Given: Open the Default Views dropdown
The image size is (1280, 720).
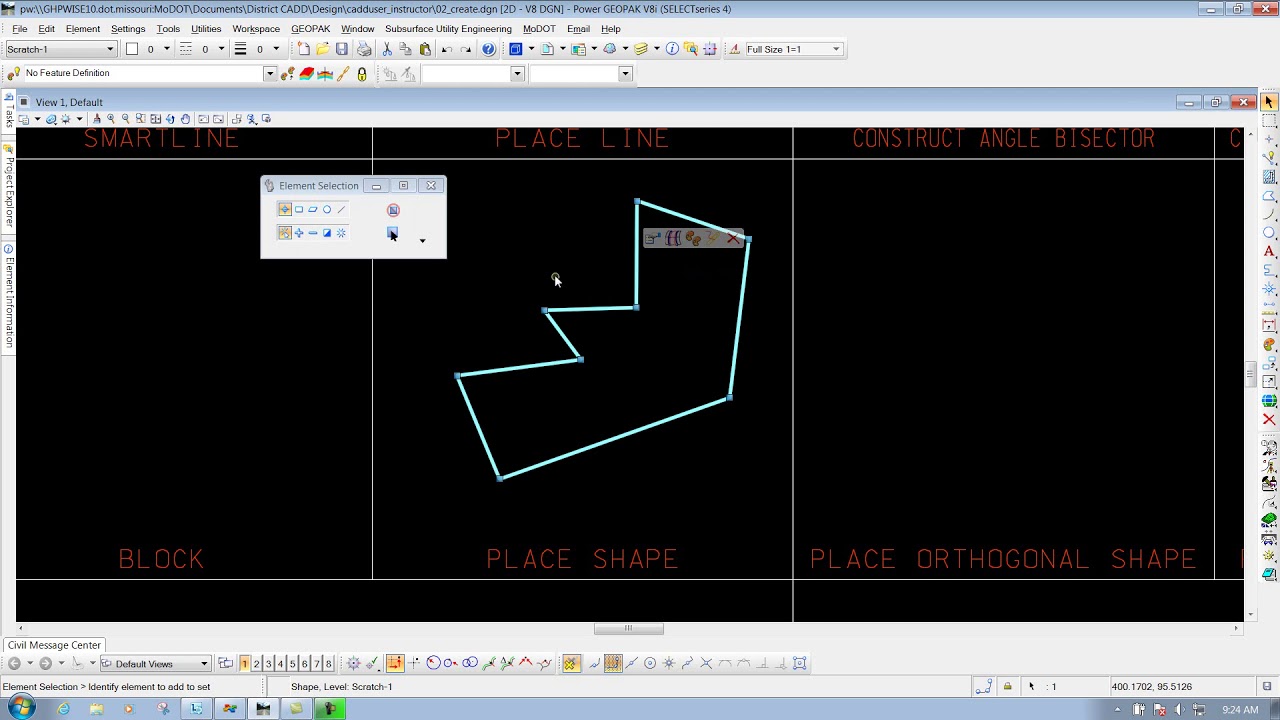Looking at the screenshot, I should point(155,664).
